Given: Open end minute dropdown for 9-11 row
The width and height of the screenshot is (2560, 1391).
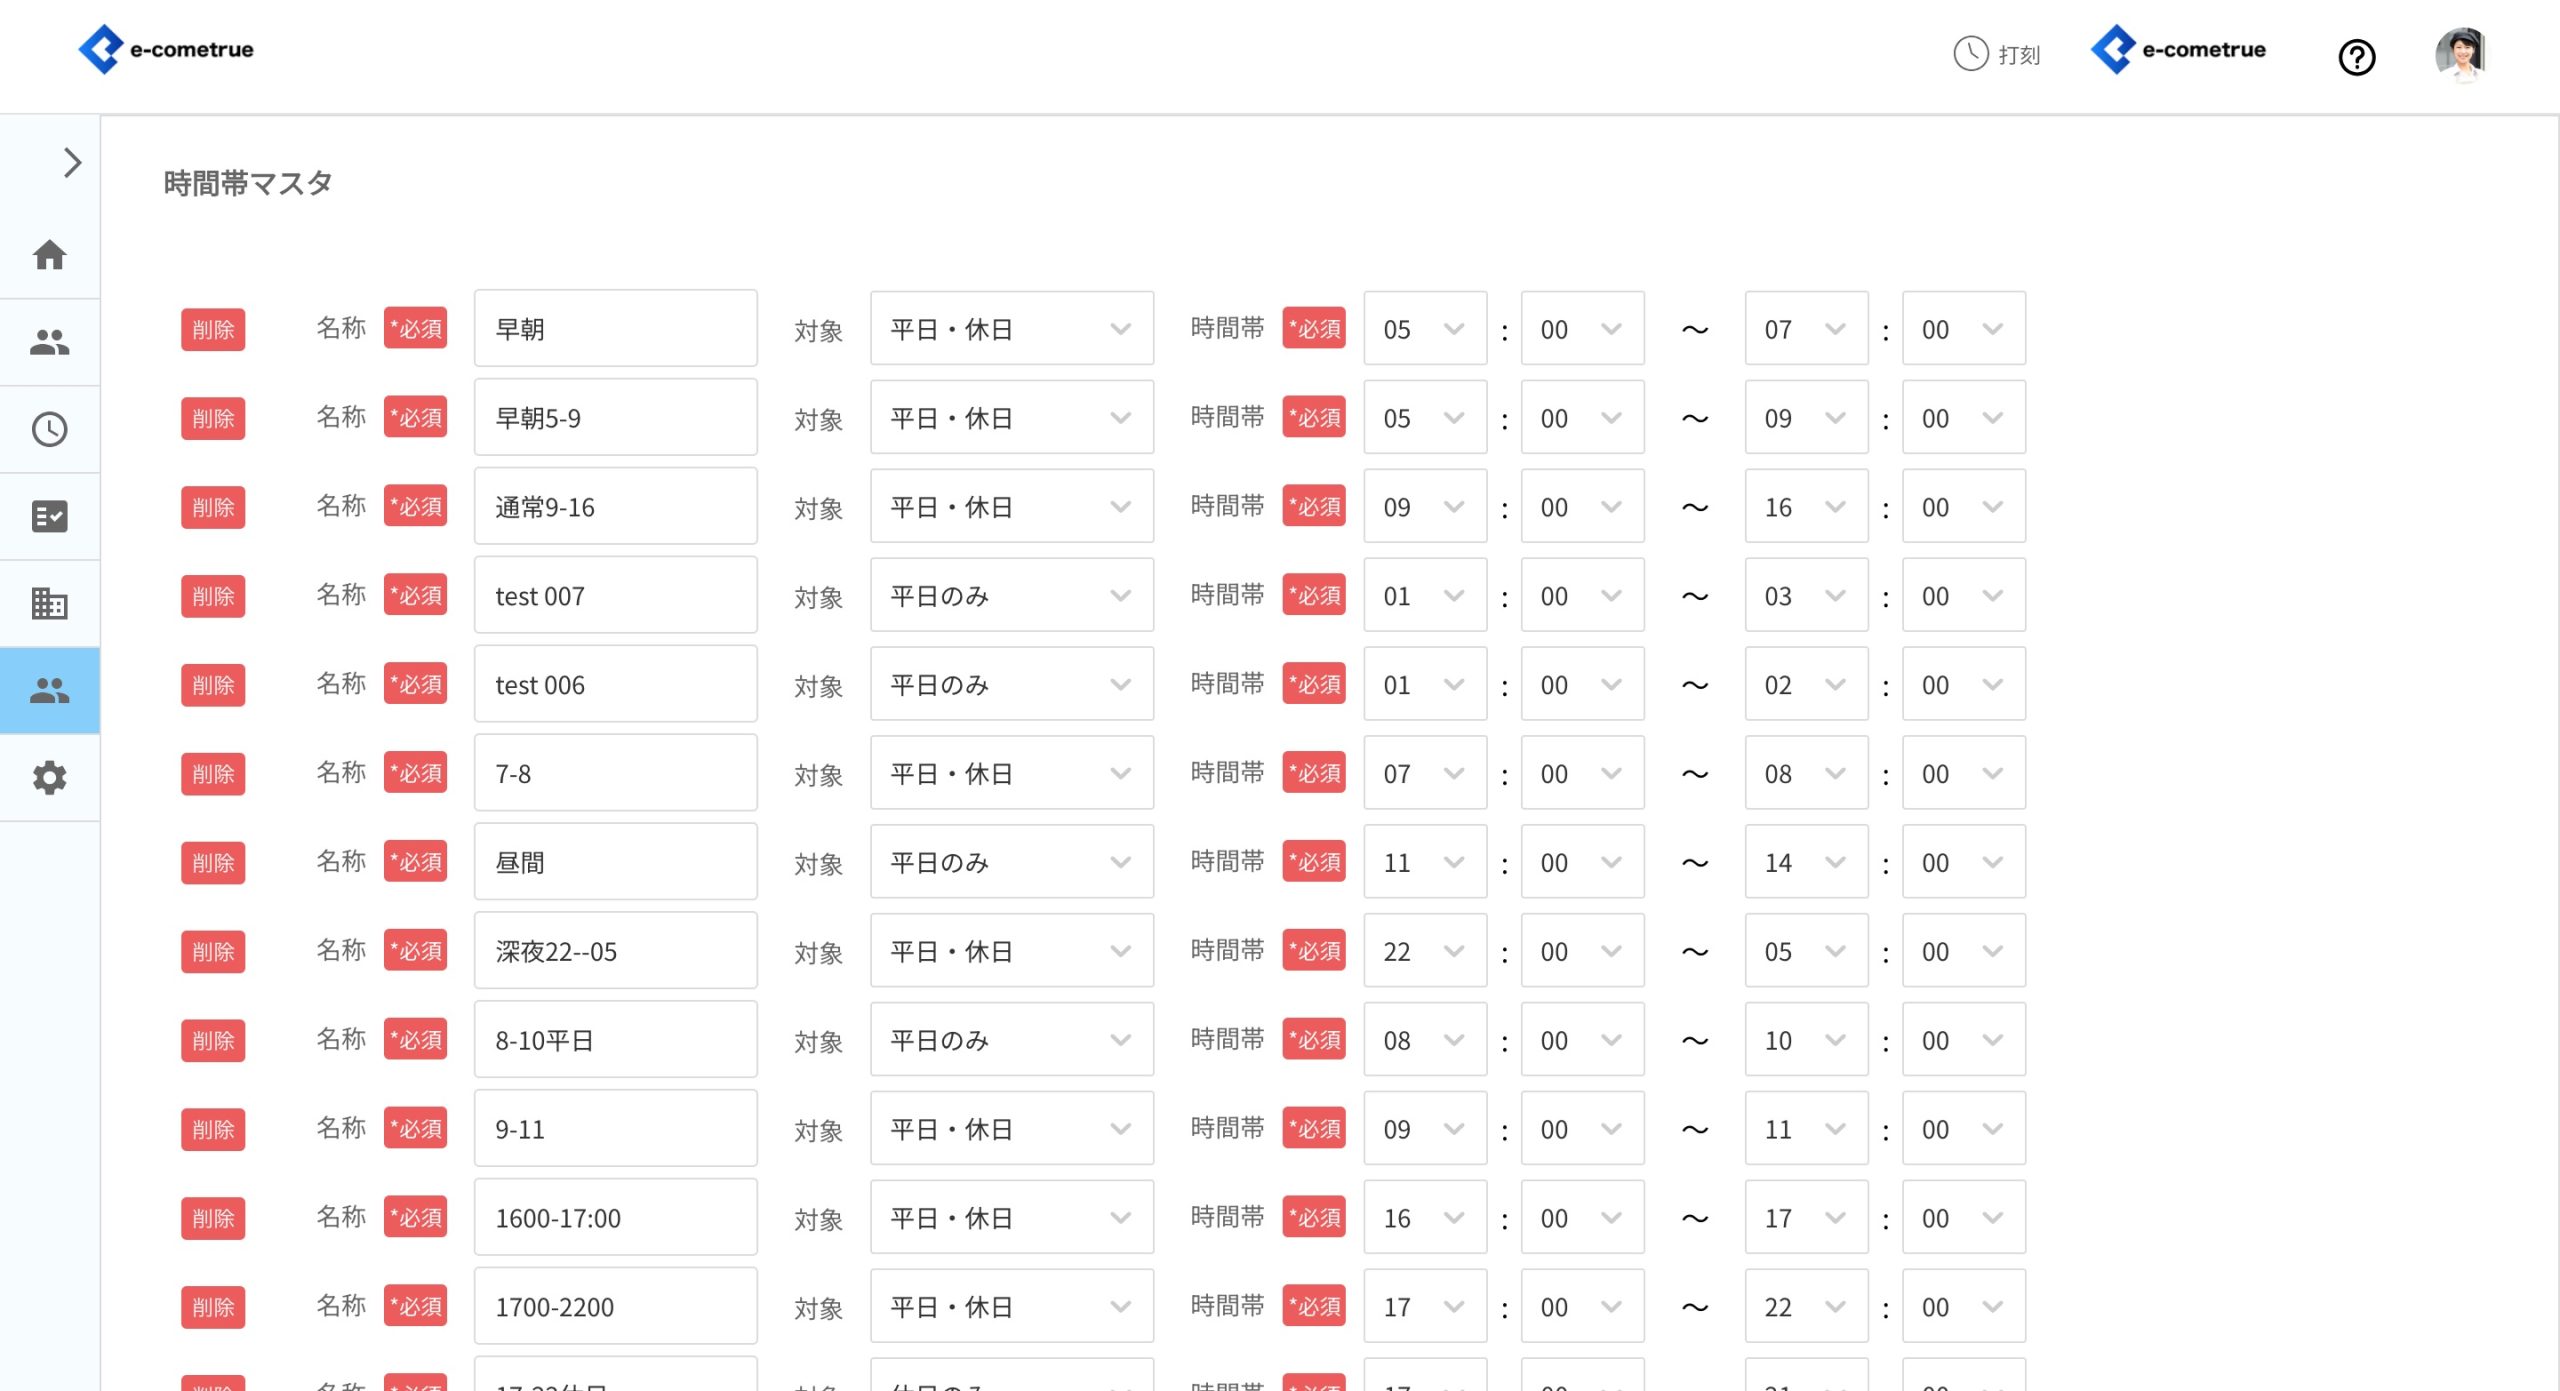Looking at the screenshot, I should [x=1962, y=1130].
